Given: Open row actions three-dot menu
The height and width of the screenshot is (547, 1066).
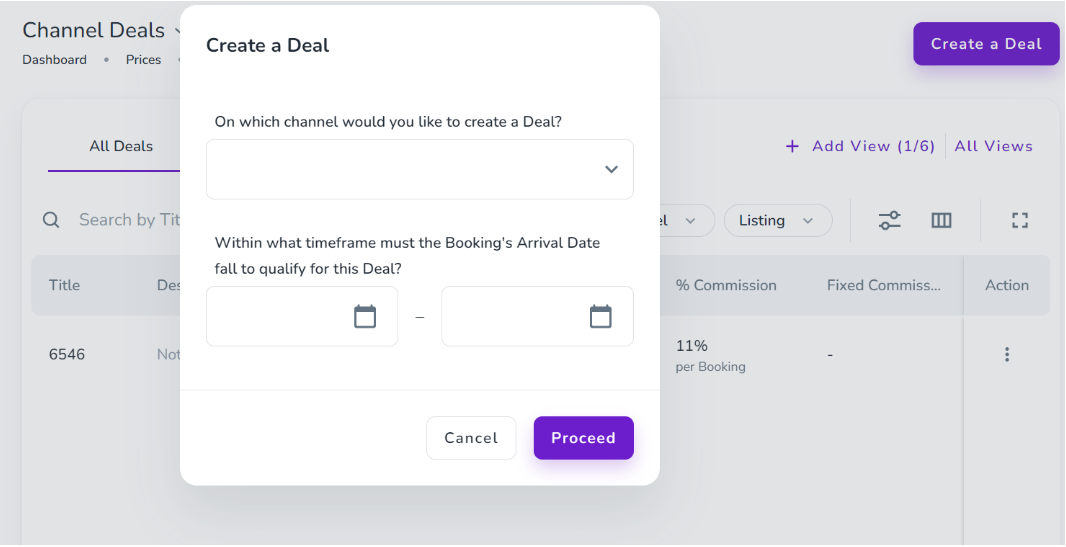Looking at the screenshot, I should pyautogui.click(x=1006, y=354).
